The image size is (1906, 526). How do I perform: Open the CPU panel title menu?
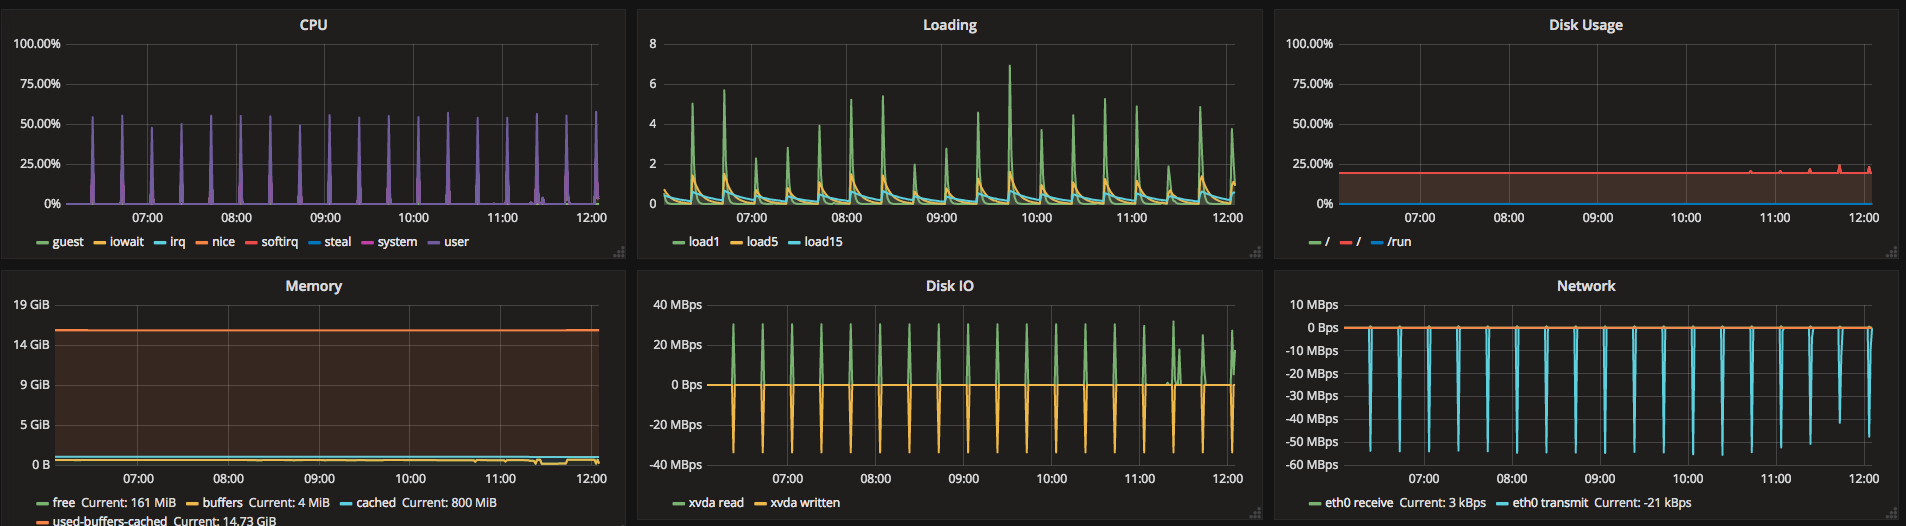point(313,25)
